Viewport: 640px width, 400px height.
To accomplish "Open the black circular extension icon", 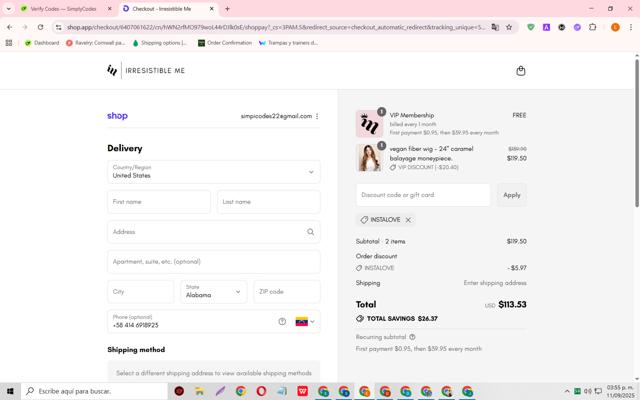I will [562, 27].
